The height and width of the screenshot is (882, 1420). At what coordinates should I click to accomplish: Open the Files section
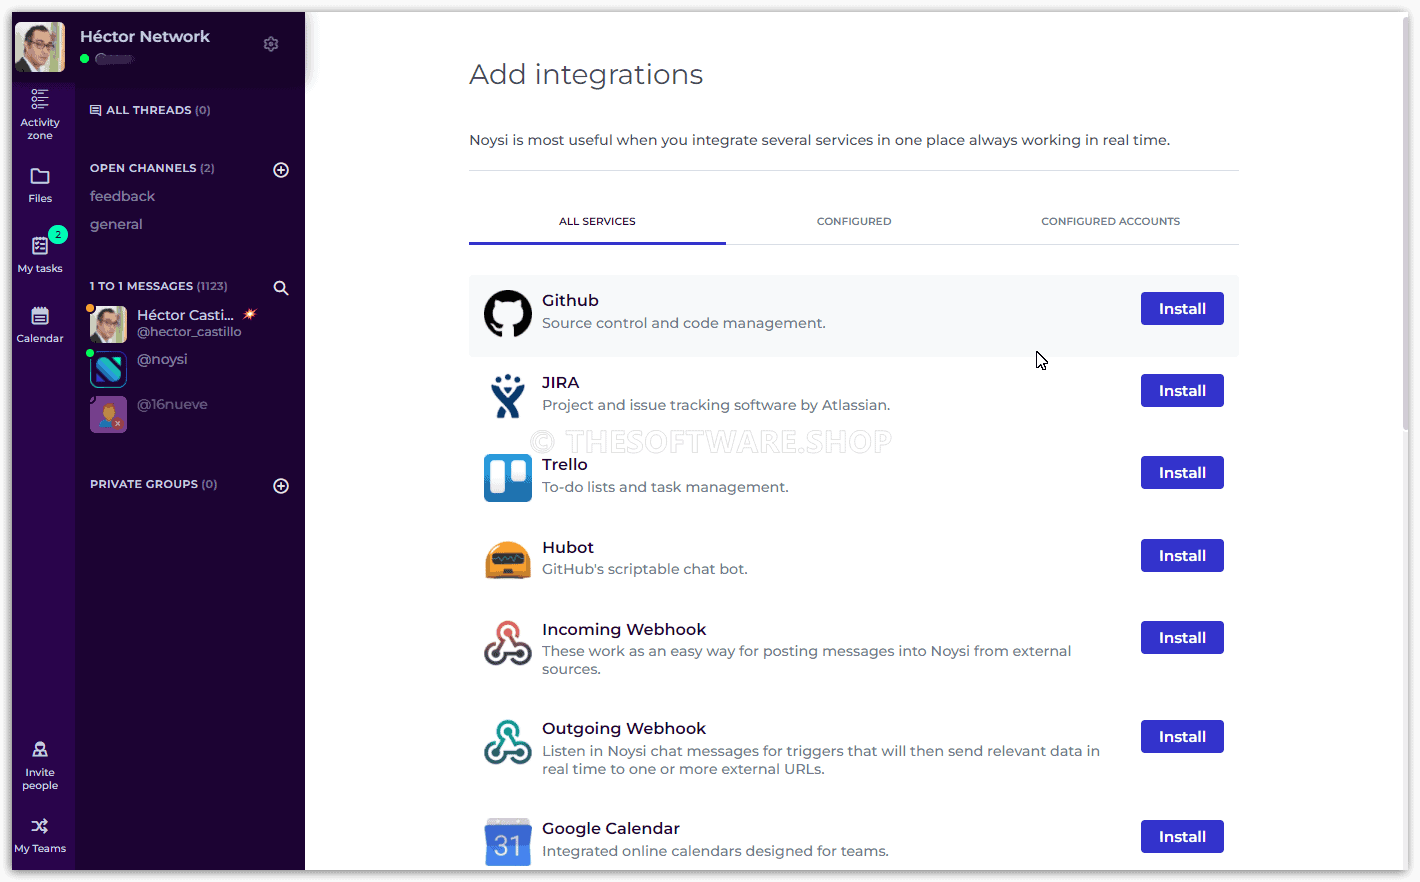tap(40, 185)
